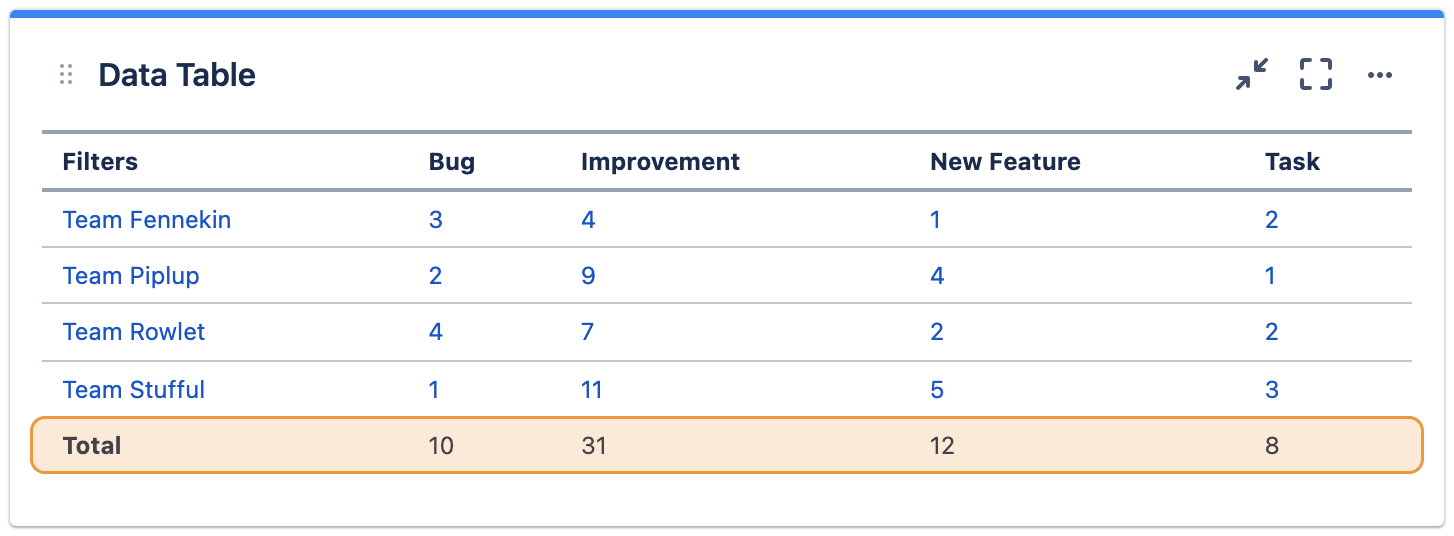1454x536 pixels.
Task: Click the drag handle beside Data Table
Action: [66, 75]
